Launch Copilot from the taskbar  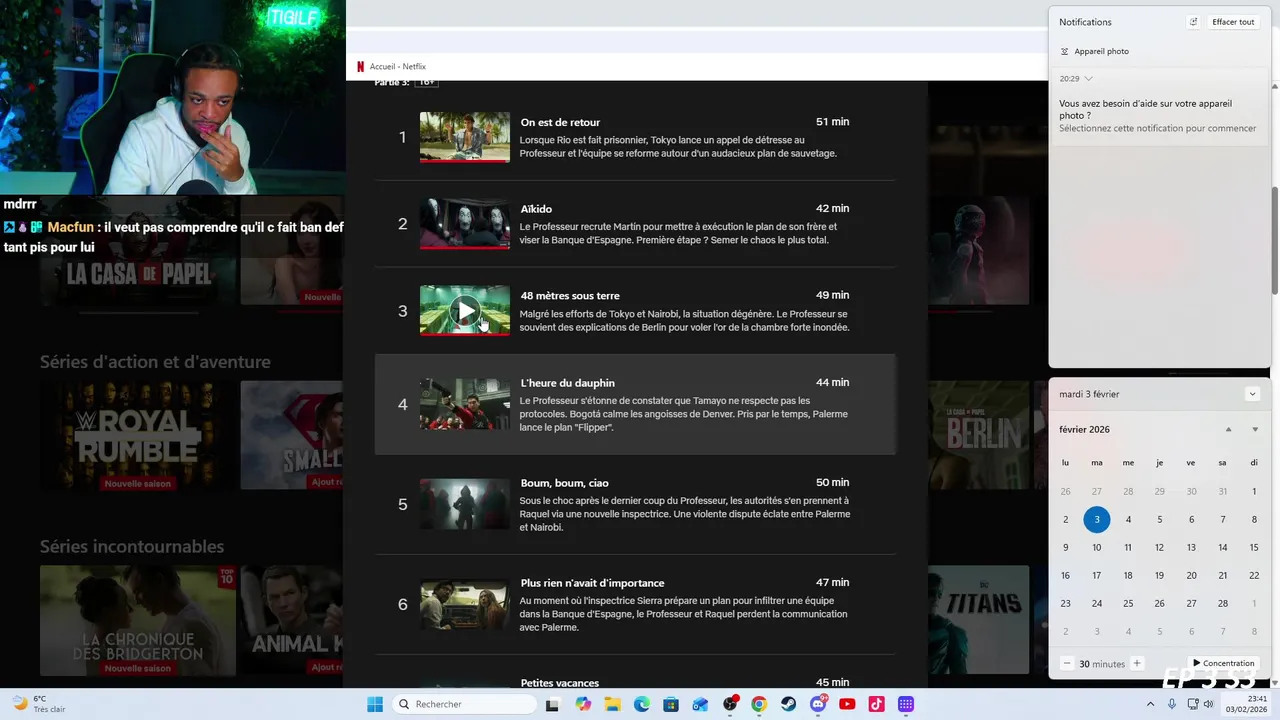pos(583,704)
